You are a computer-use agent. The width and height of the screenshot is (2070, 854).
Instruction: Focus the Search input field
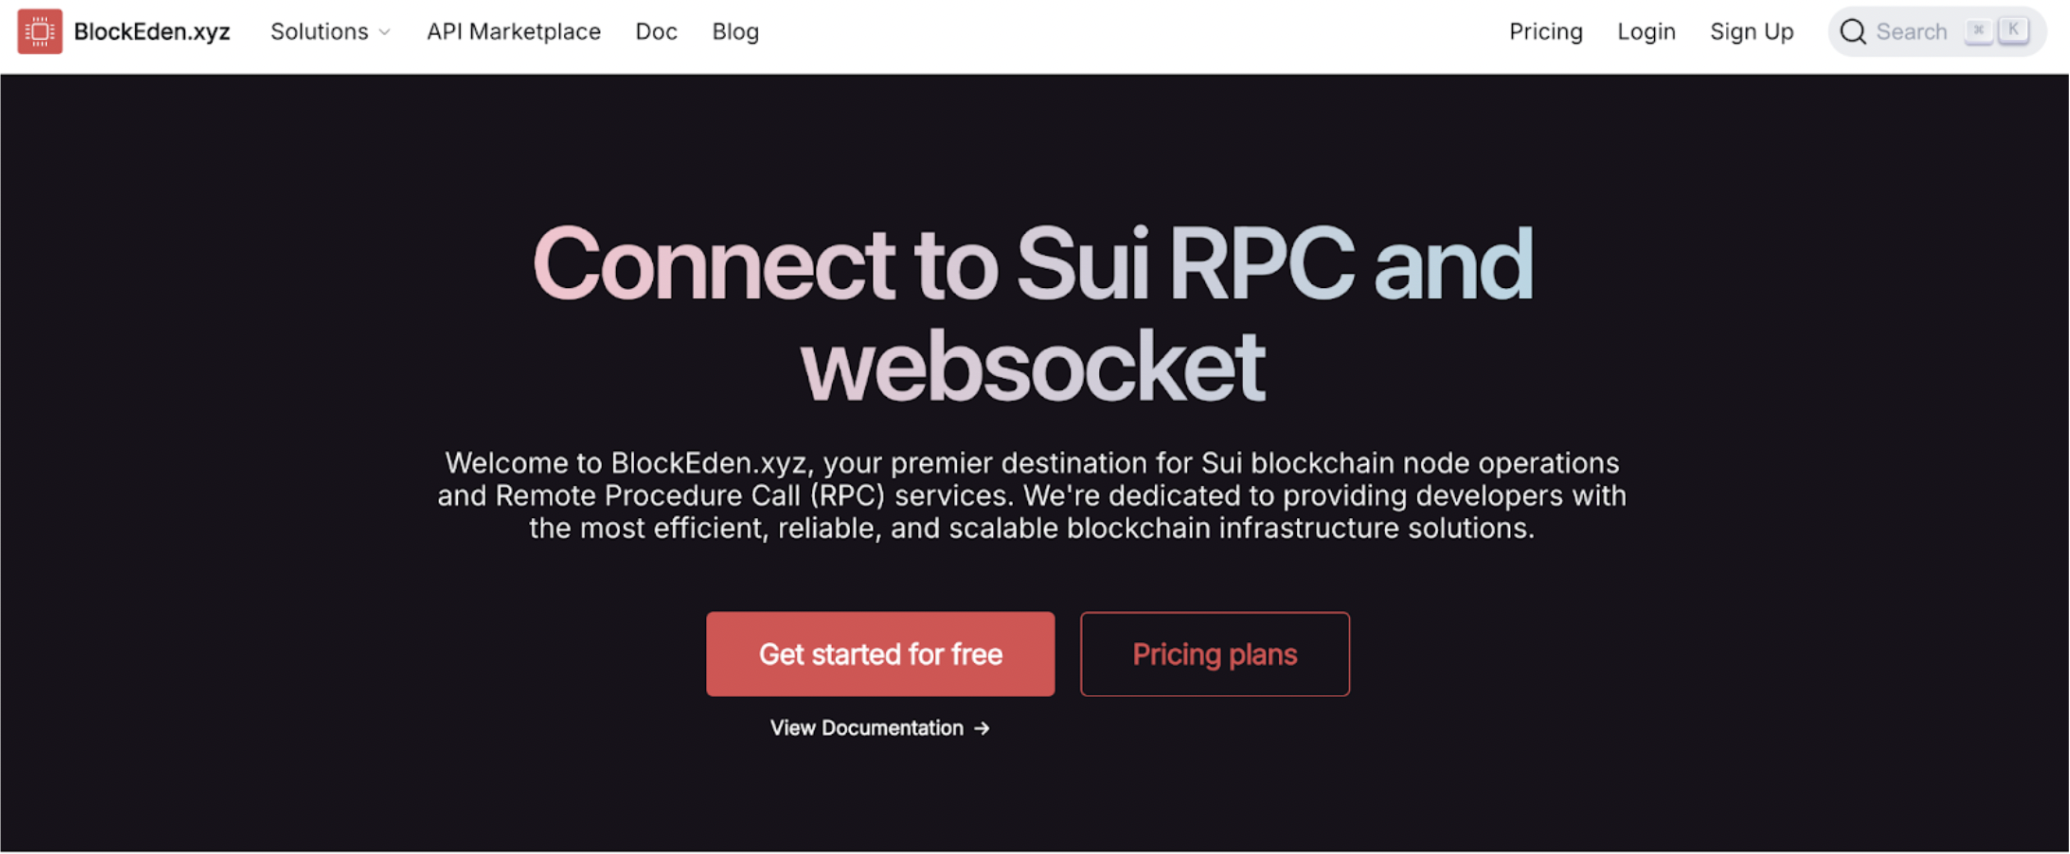1911,32
